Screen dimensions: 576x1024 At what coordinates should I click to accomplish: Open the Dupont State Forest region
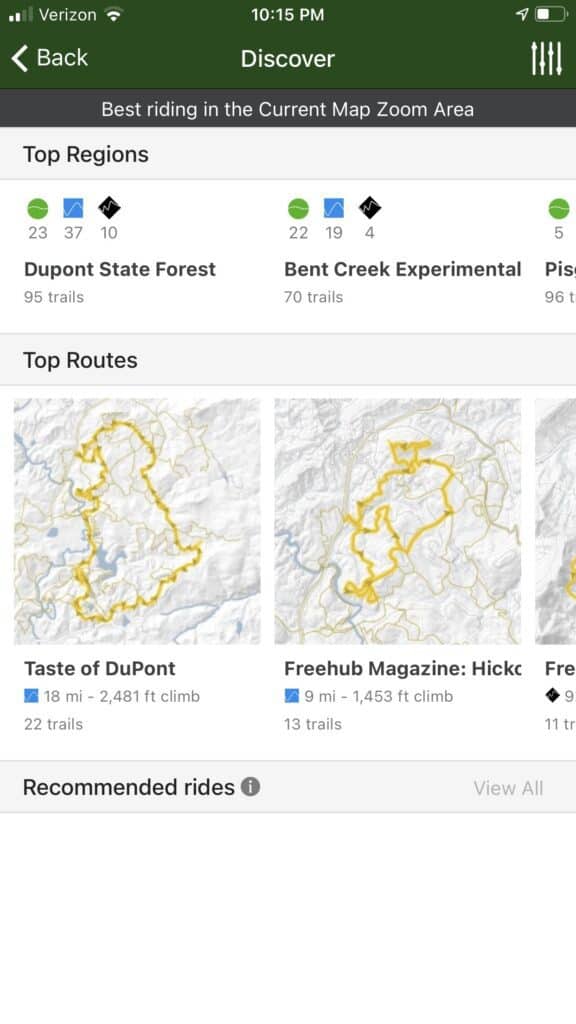(x=120, y=269)
